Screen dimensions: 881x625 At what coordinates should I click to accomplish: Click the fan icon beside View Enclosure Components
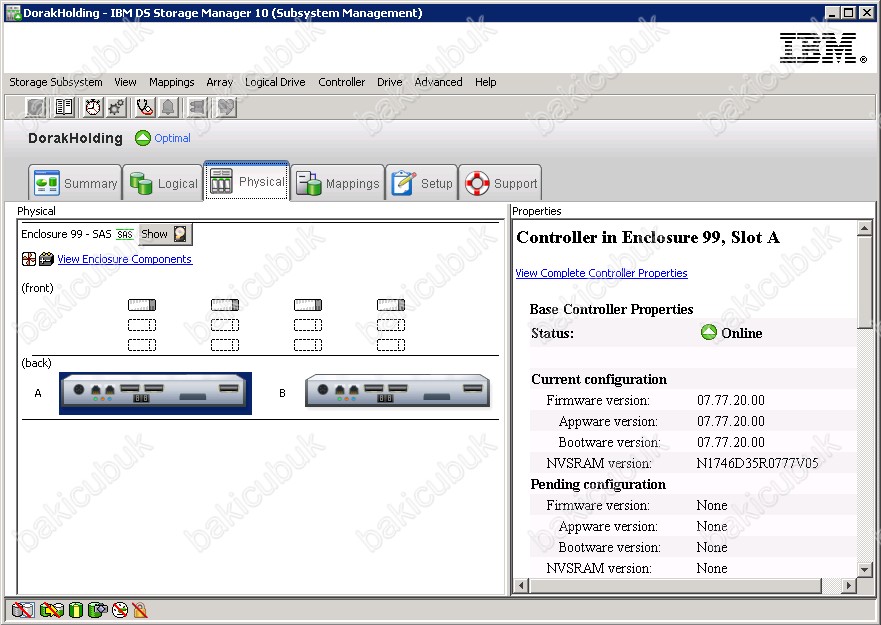[x=29, y=259]
